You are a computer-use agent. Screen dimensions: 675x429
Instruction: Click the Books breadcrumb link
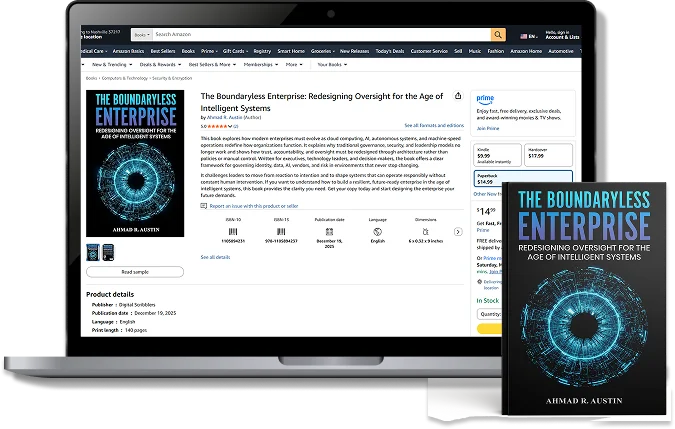91,78
